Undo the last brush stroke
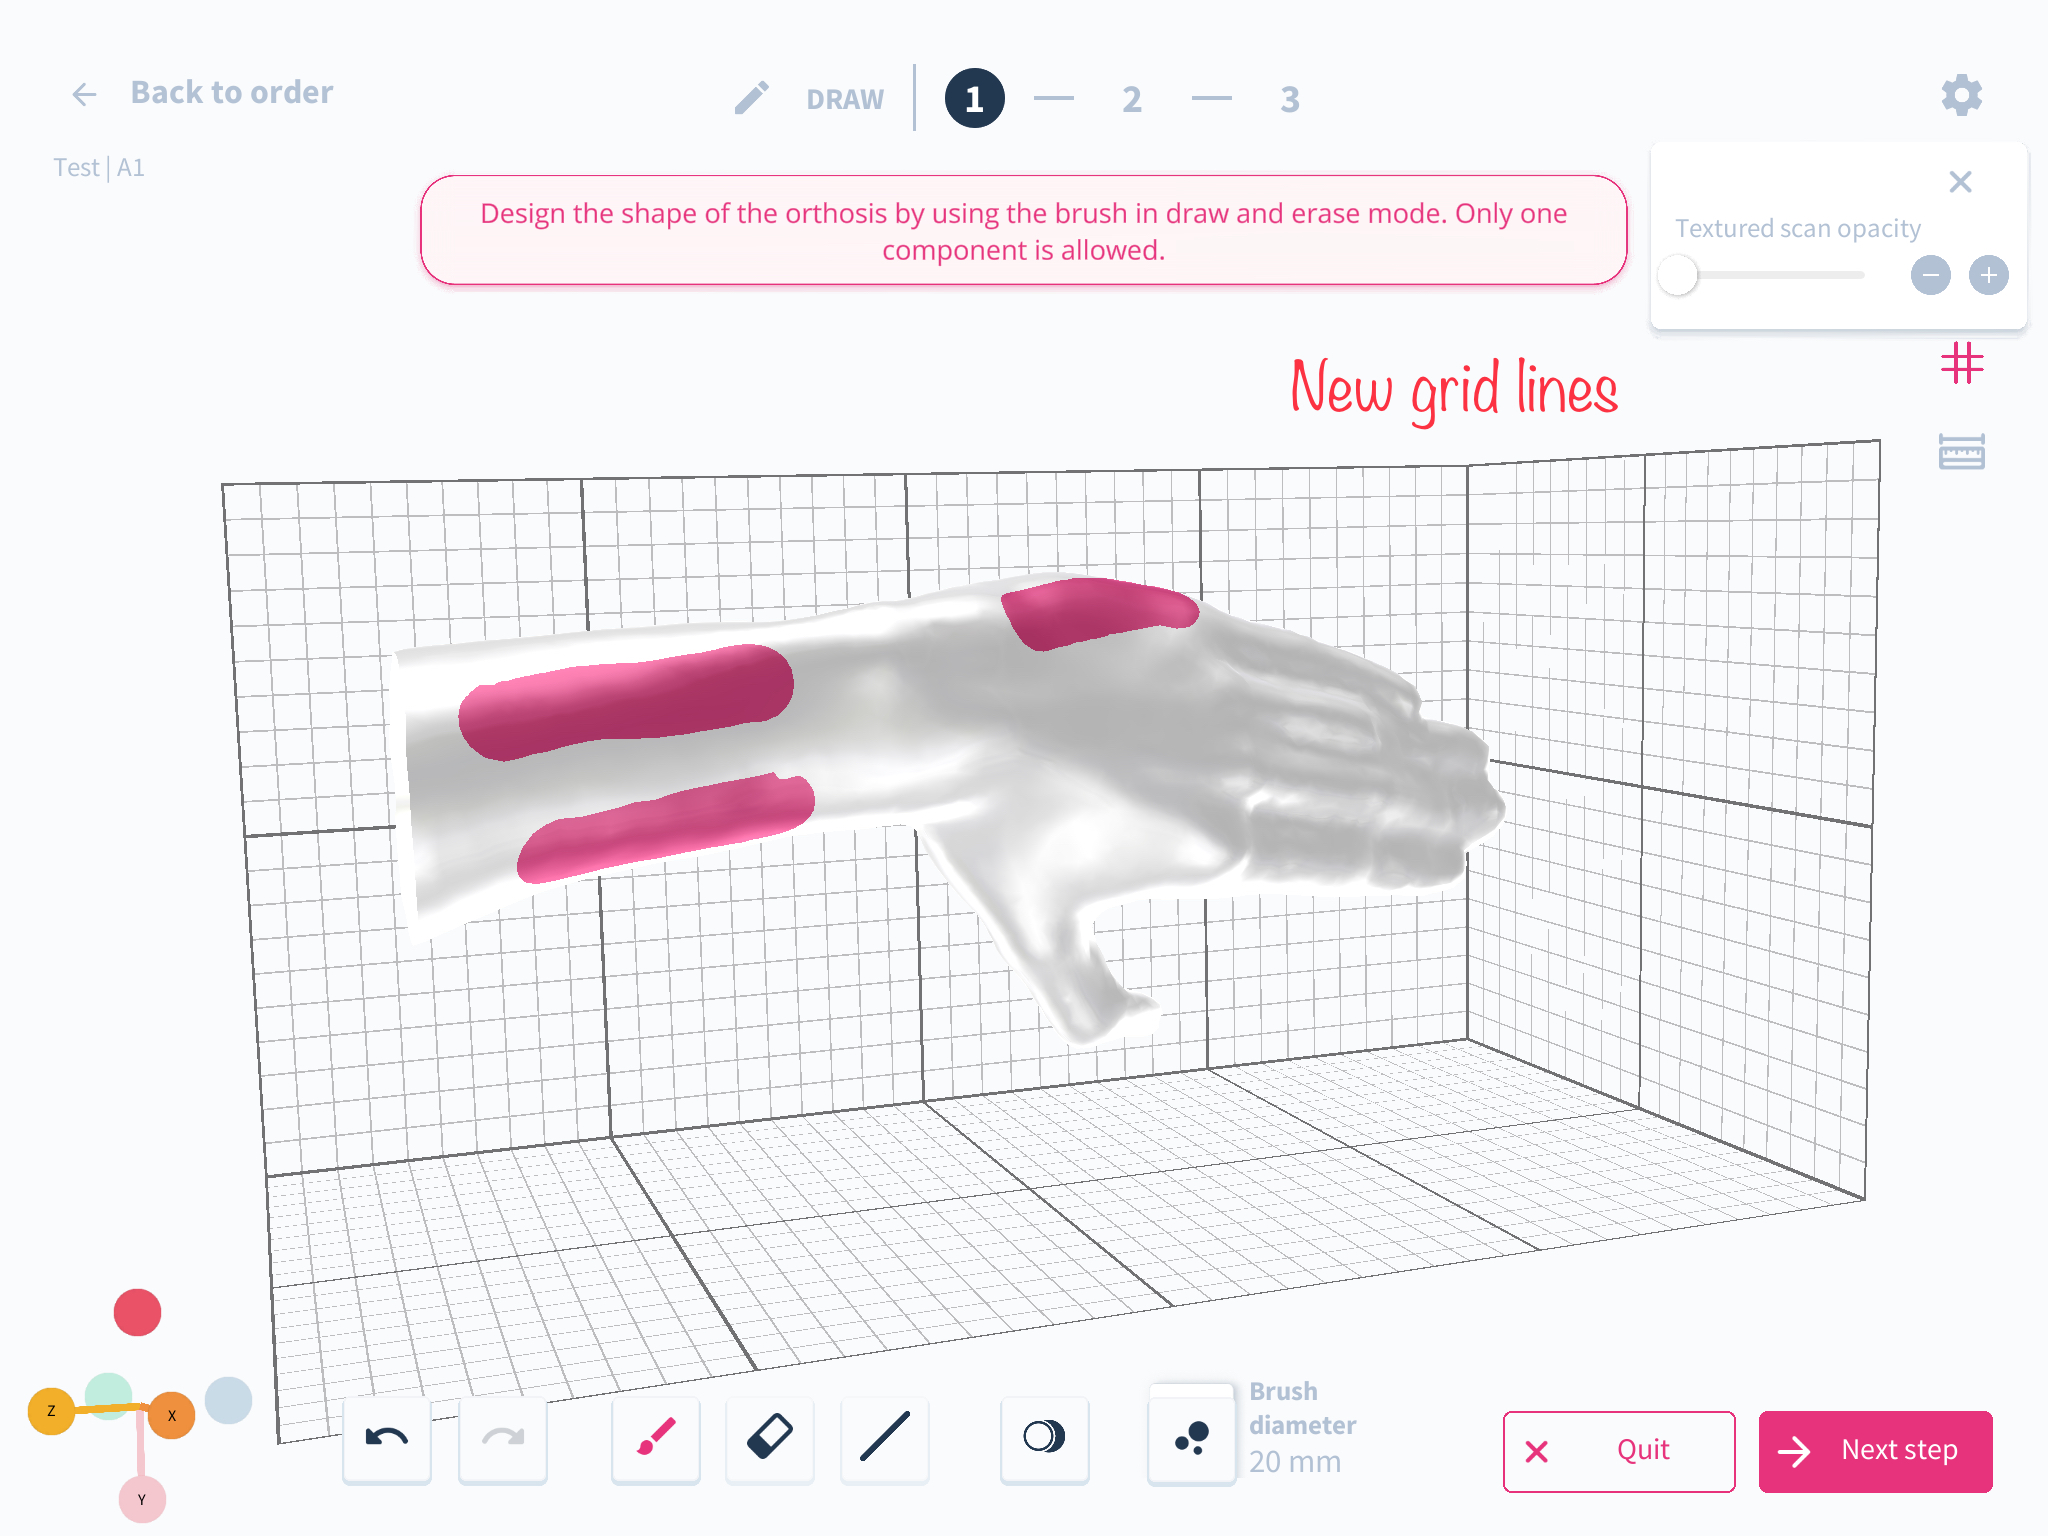 click(387, 1439)
